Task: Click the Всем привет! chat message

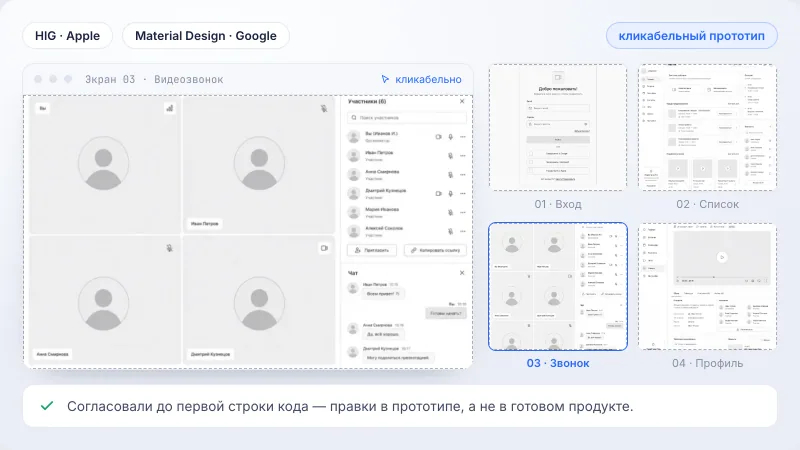Action: coord(383,294)
